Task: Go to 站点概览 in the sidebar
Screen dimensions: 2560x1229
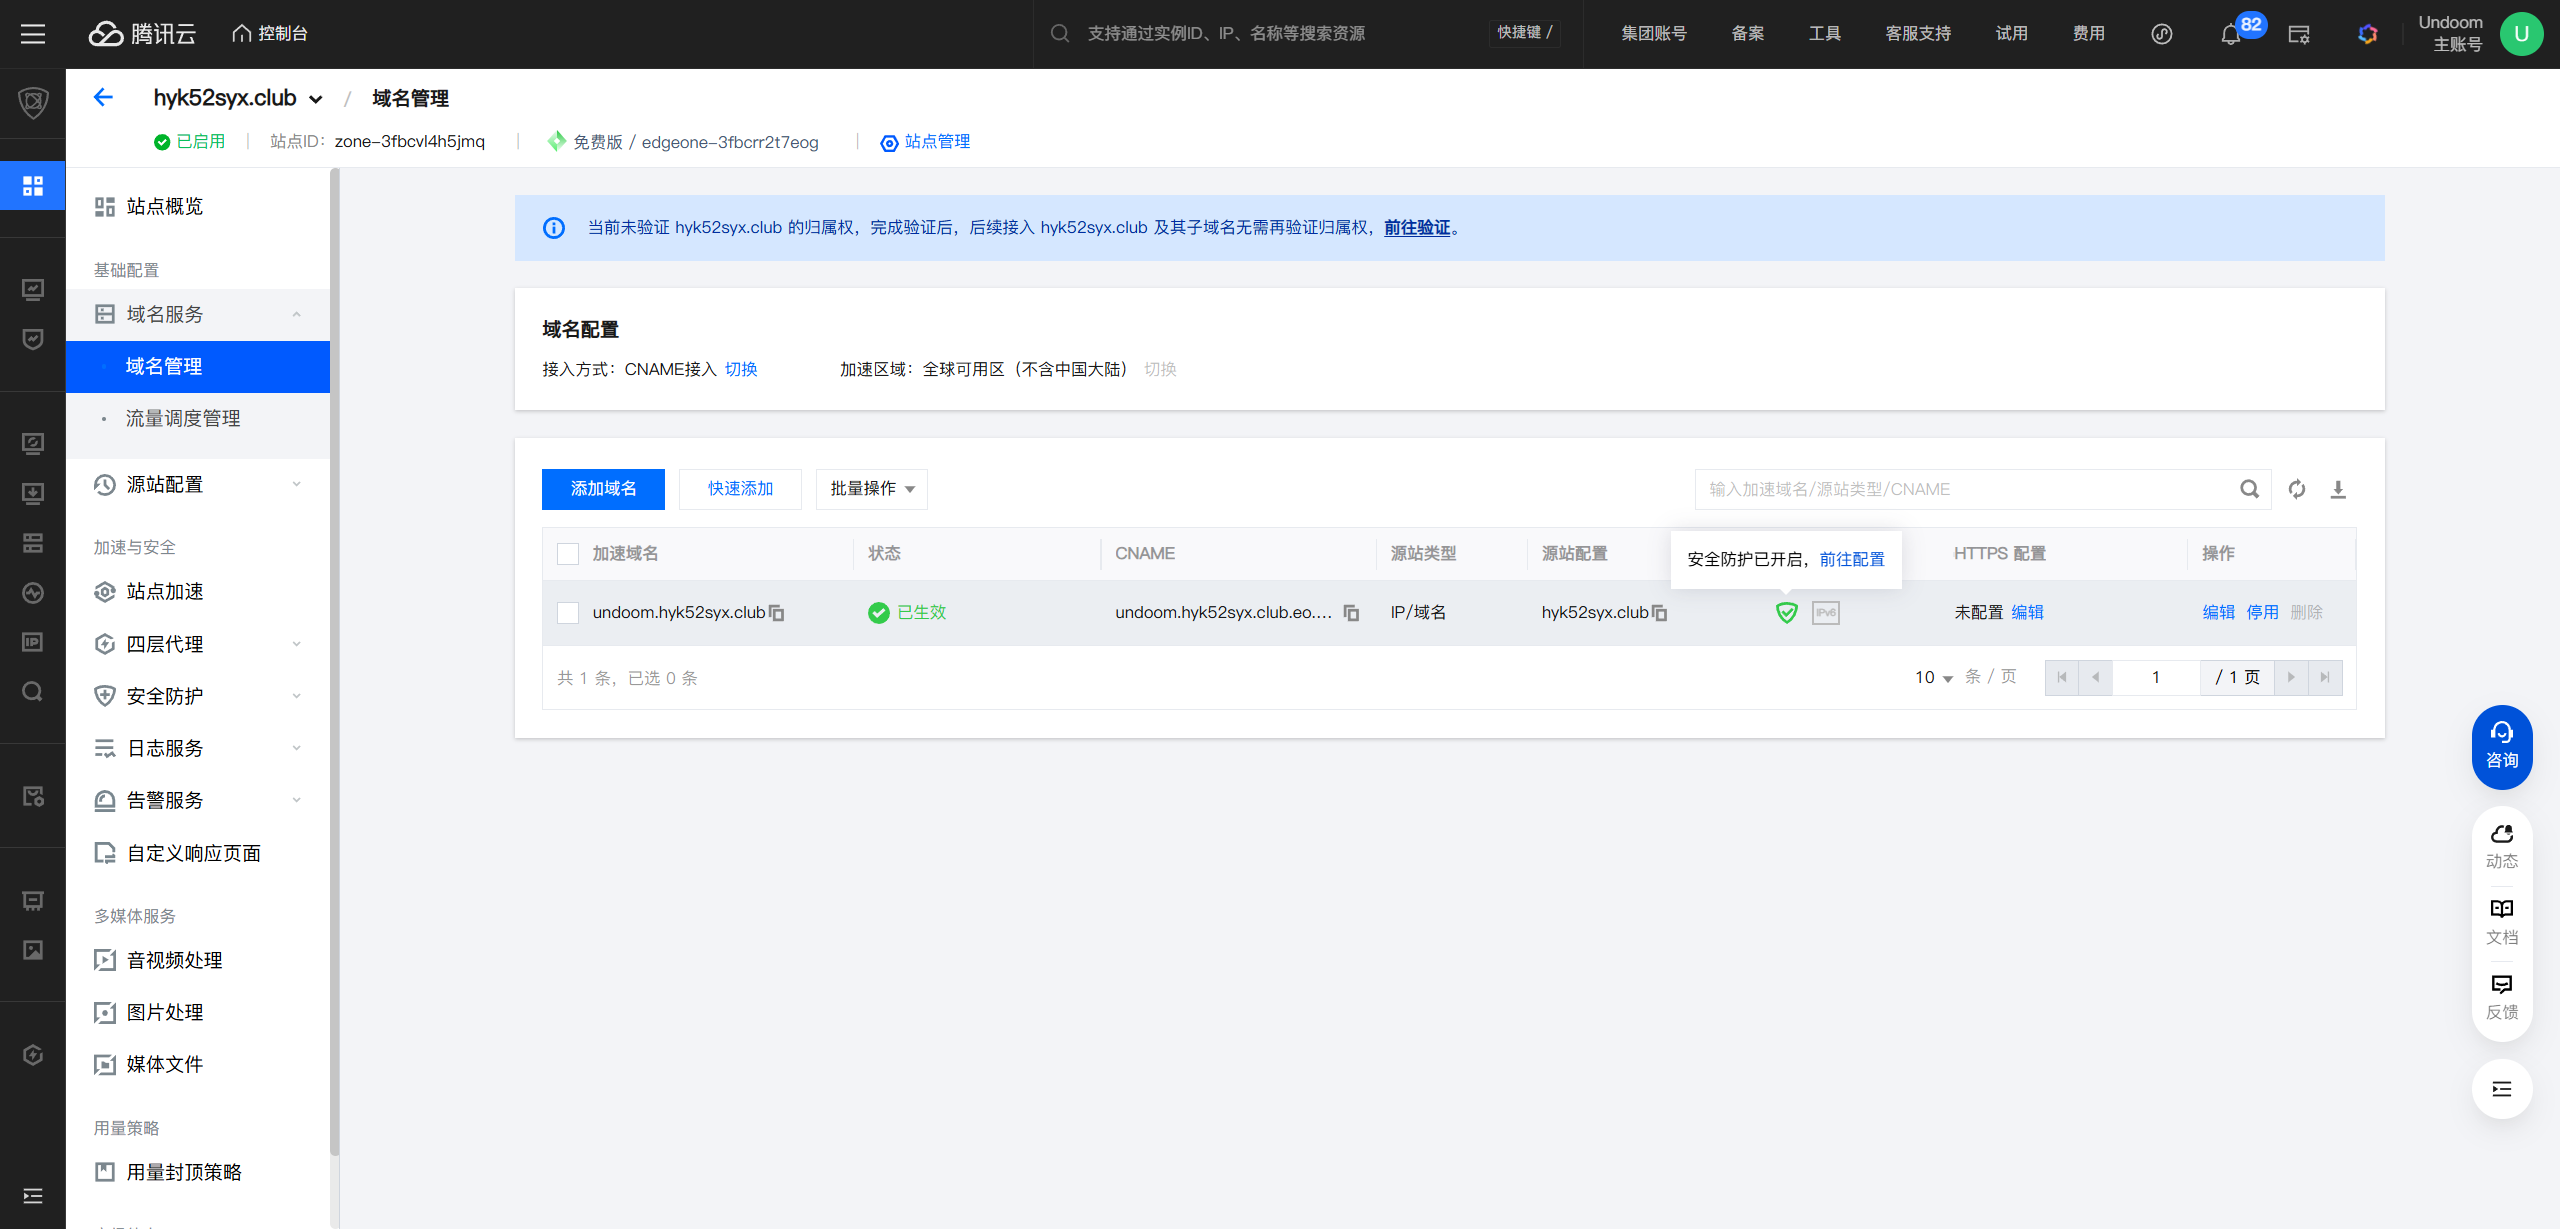Action: [x=165, y=207]
